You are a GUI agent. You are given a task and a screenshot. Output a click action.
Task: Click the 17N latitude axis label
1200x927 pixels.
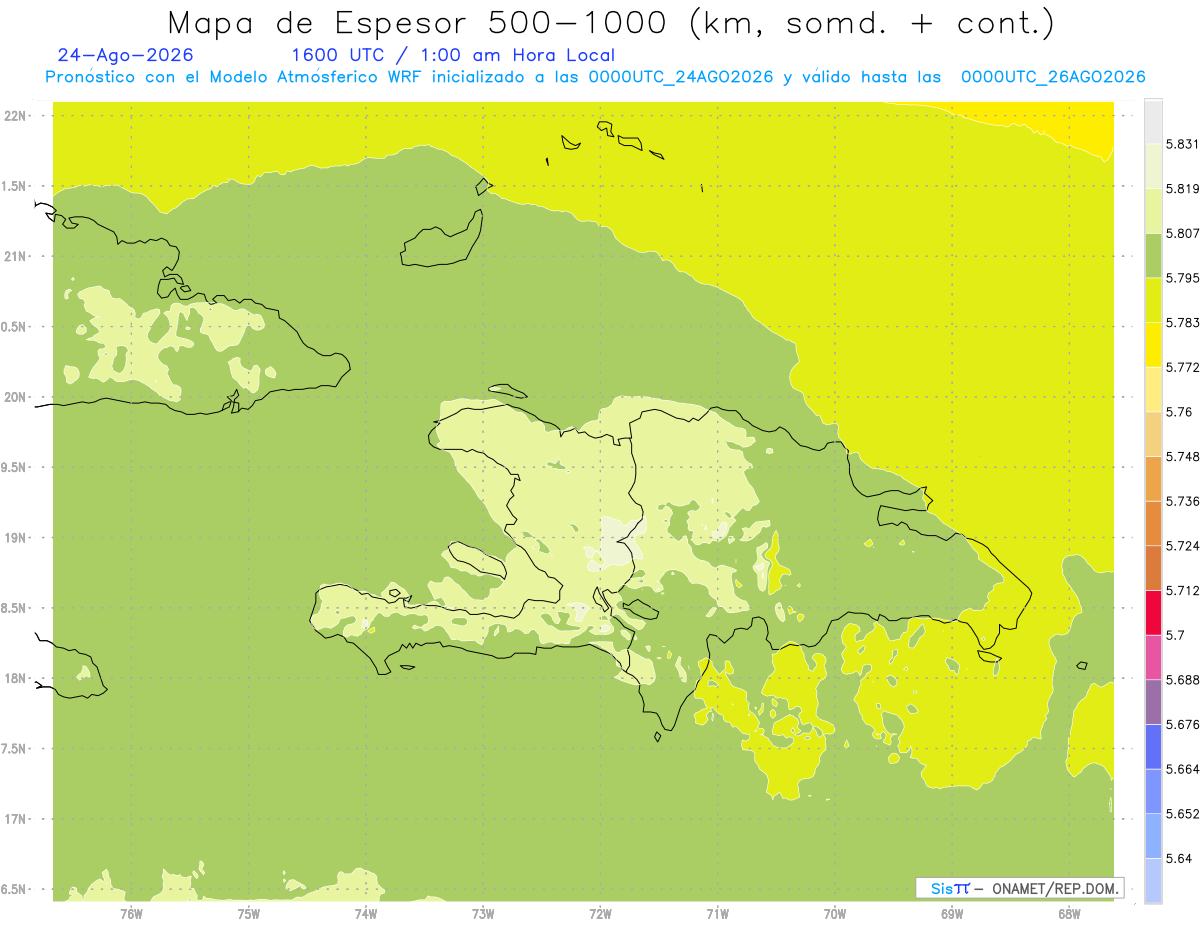point(16,819)
